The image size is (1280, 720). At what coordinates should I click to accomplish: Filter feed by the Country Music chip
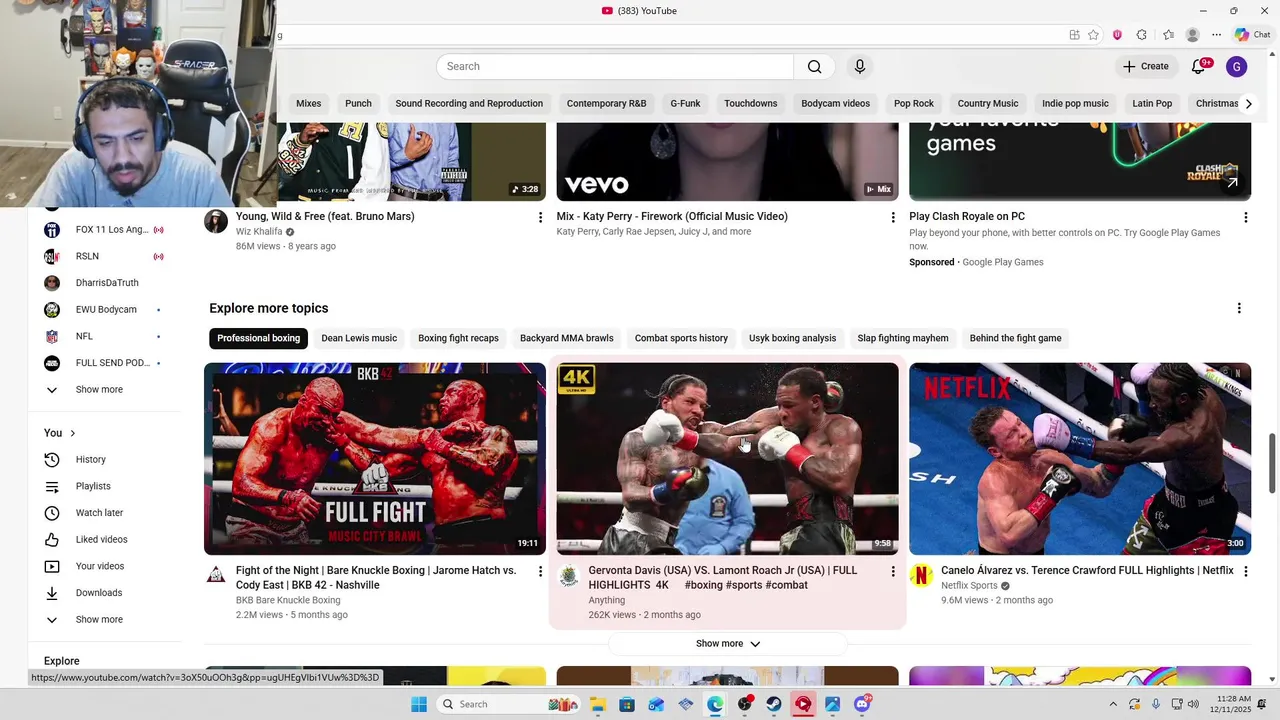(x=988, y=103)
